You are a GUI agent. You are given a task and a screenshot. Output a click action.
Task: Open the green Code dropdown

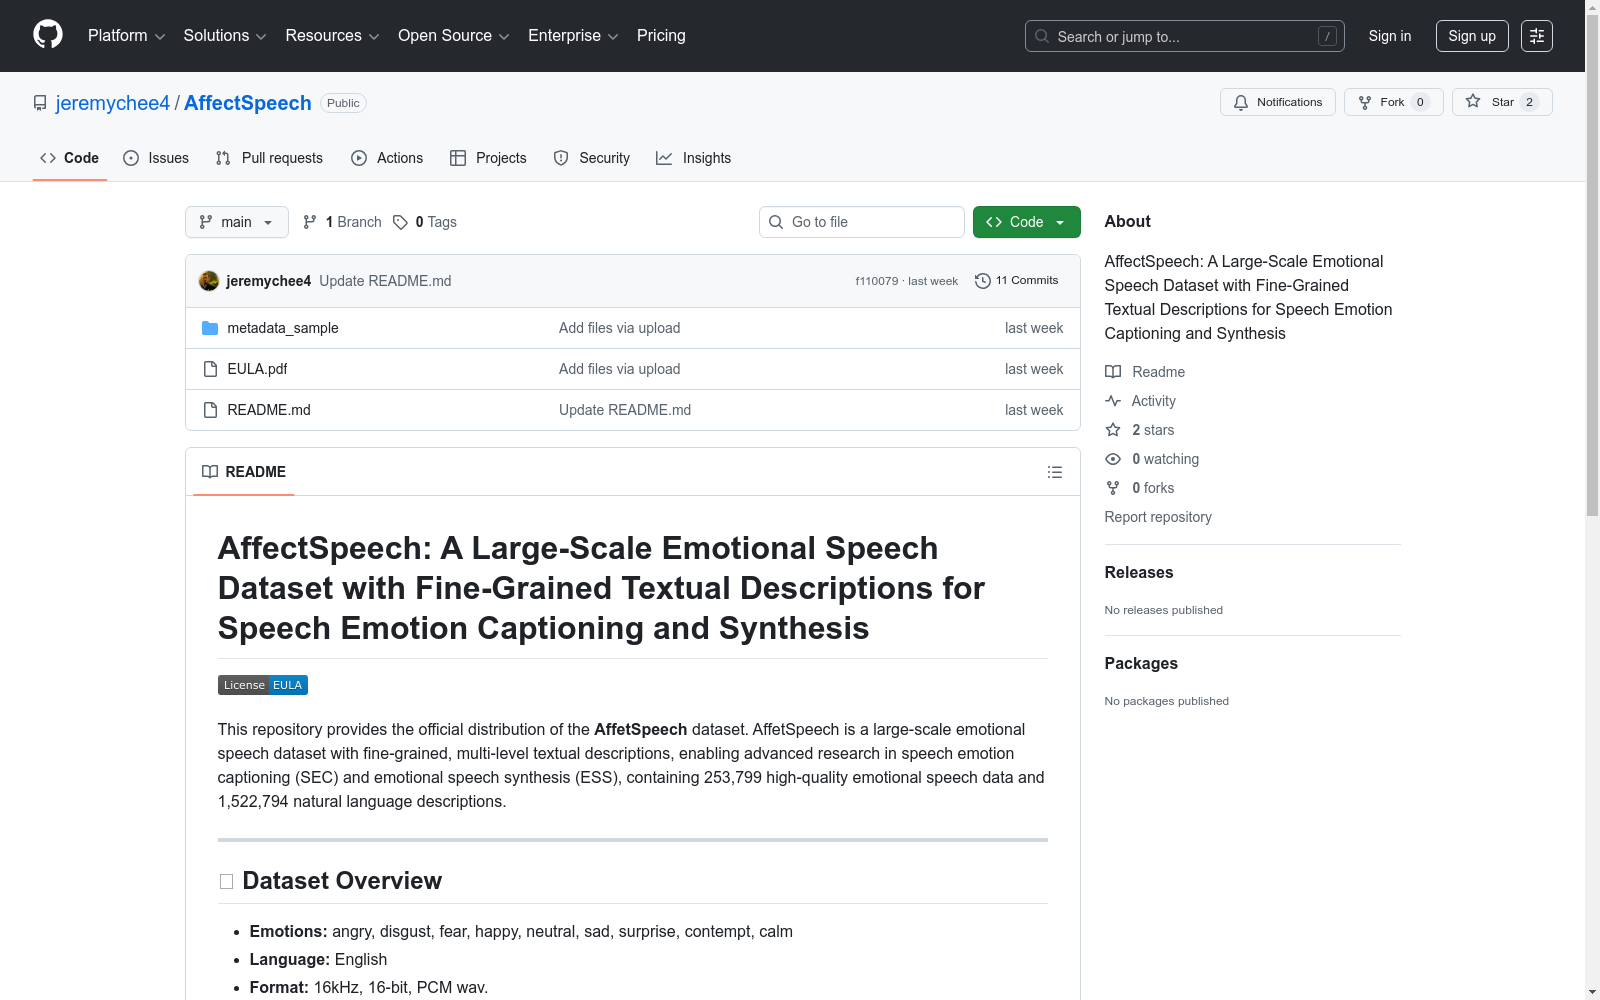pyautogui.click(x=1026, y=222)
